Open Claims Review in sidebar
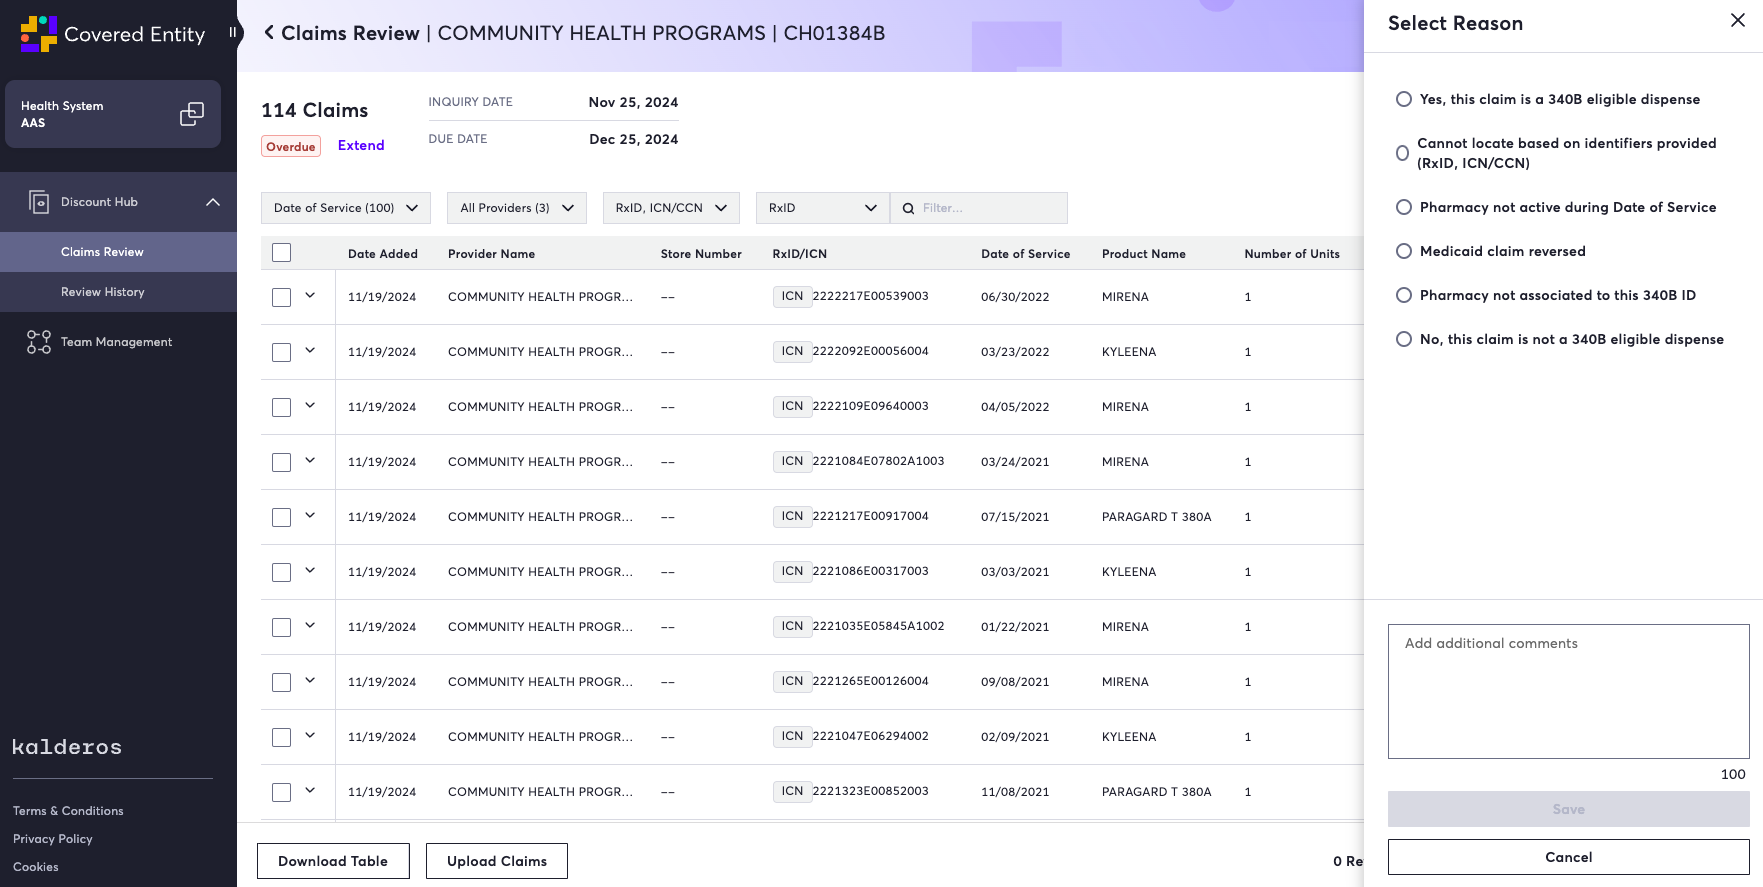The width and height of the screenshot is (1763, 887). (118, 252)
